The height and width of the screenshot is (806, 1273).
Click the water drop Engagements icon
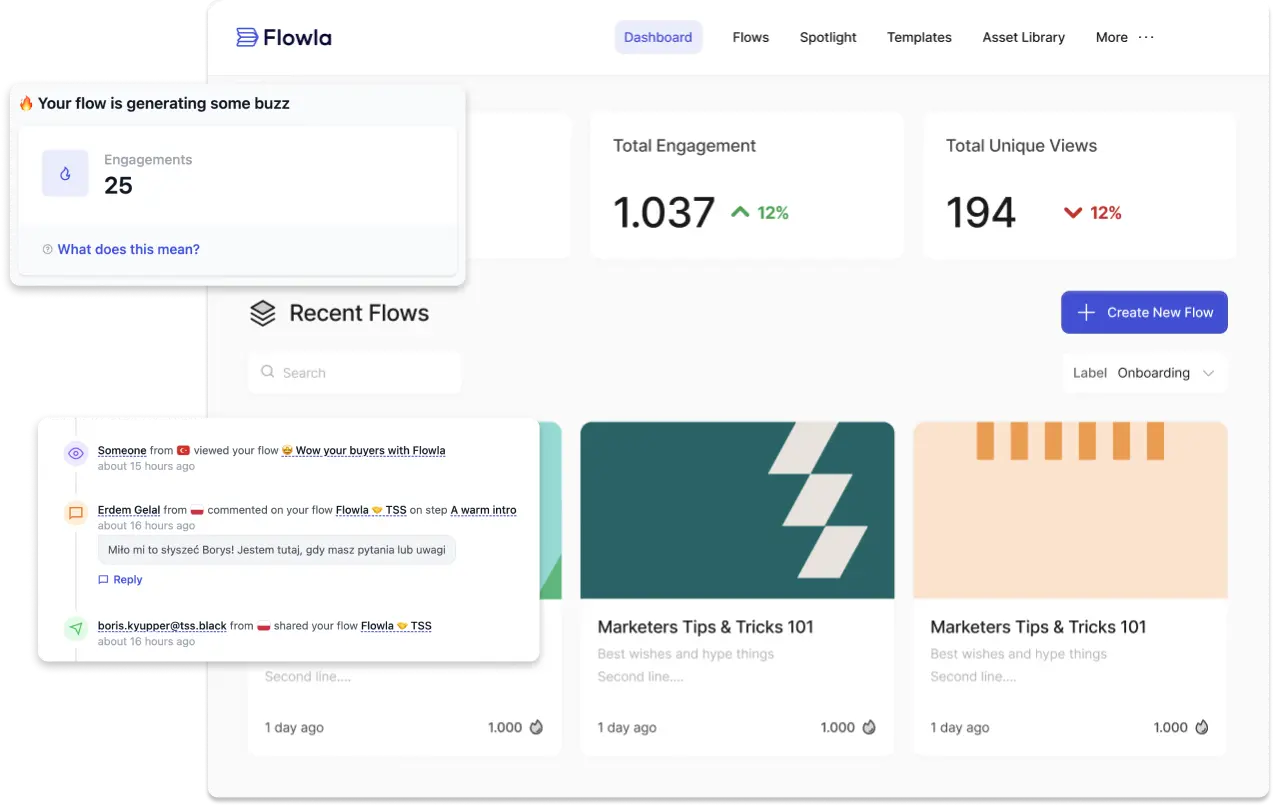coord(65,173)
